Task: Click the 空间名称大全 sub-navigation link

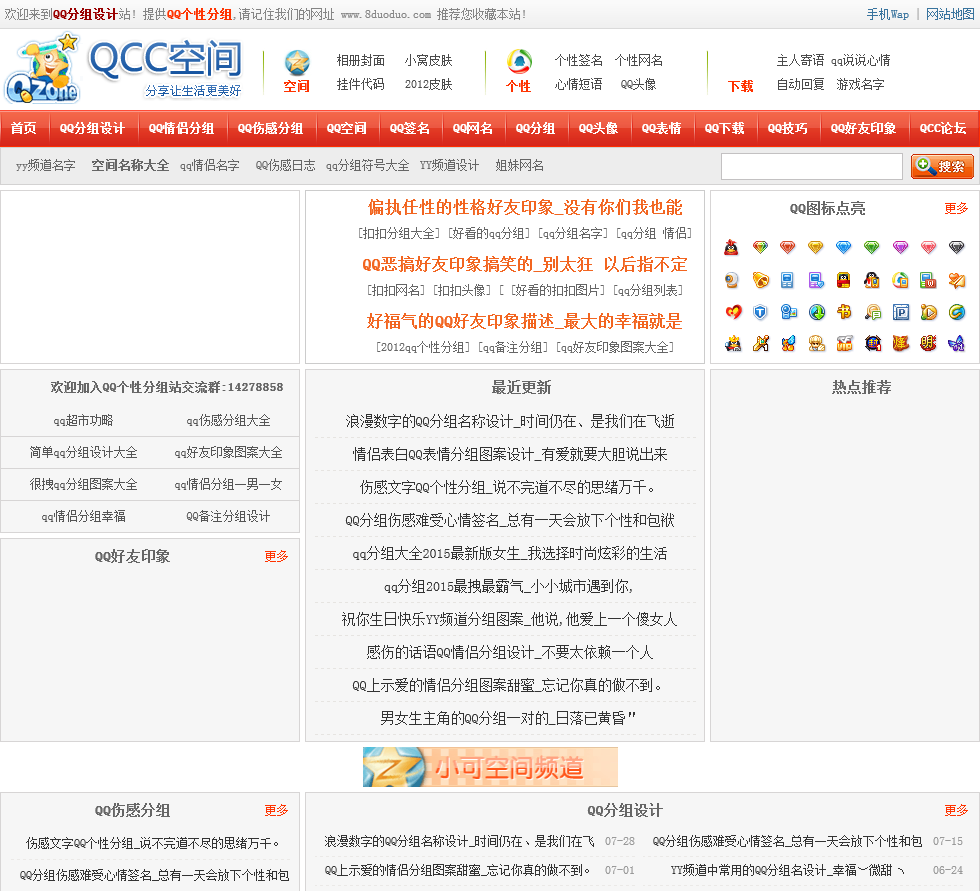Action: [130, 166]
